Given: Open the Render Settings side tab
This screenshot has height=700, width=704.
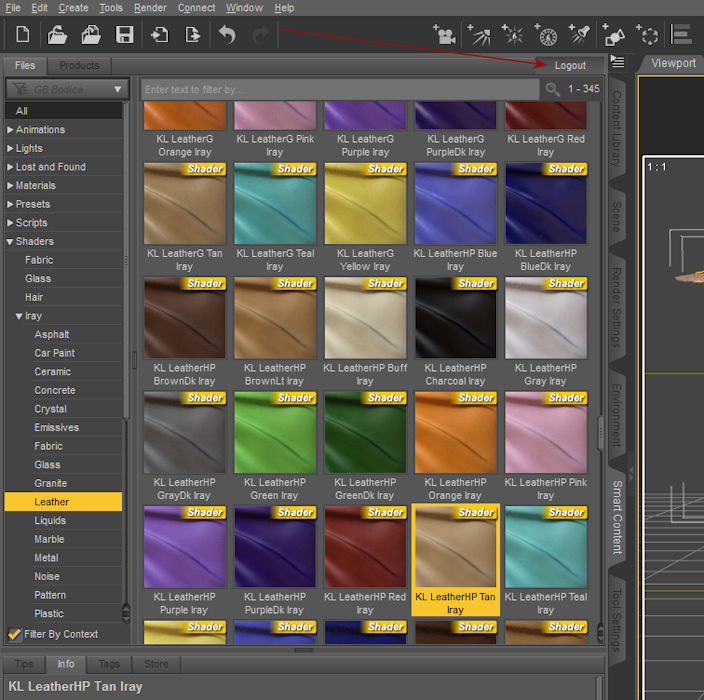Looking at the screenshot, I should (616, 307).
